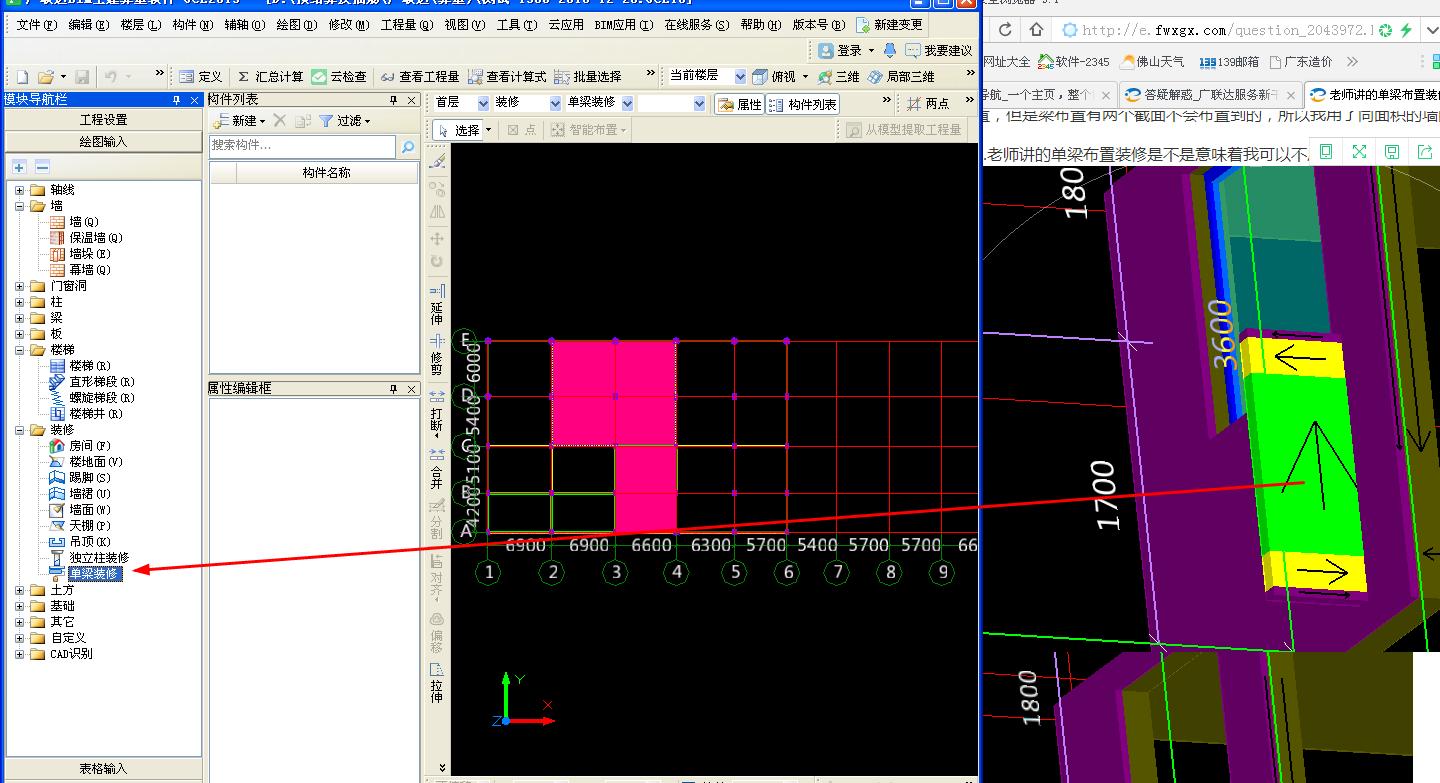Click 新建变更 button
Image resolution: width=1440 pixels, height=783 pixels.
(x=890, y=25)
